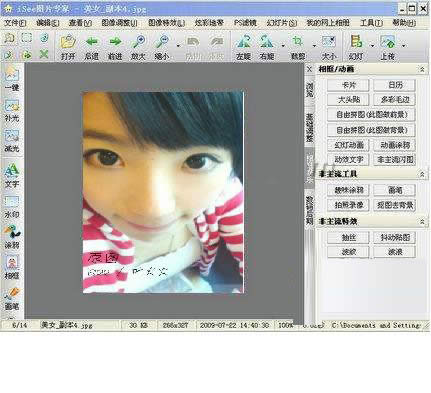
Task: Click the 趣味涂鸦 button
Action: [348, 190]
